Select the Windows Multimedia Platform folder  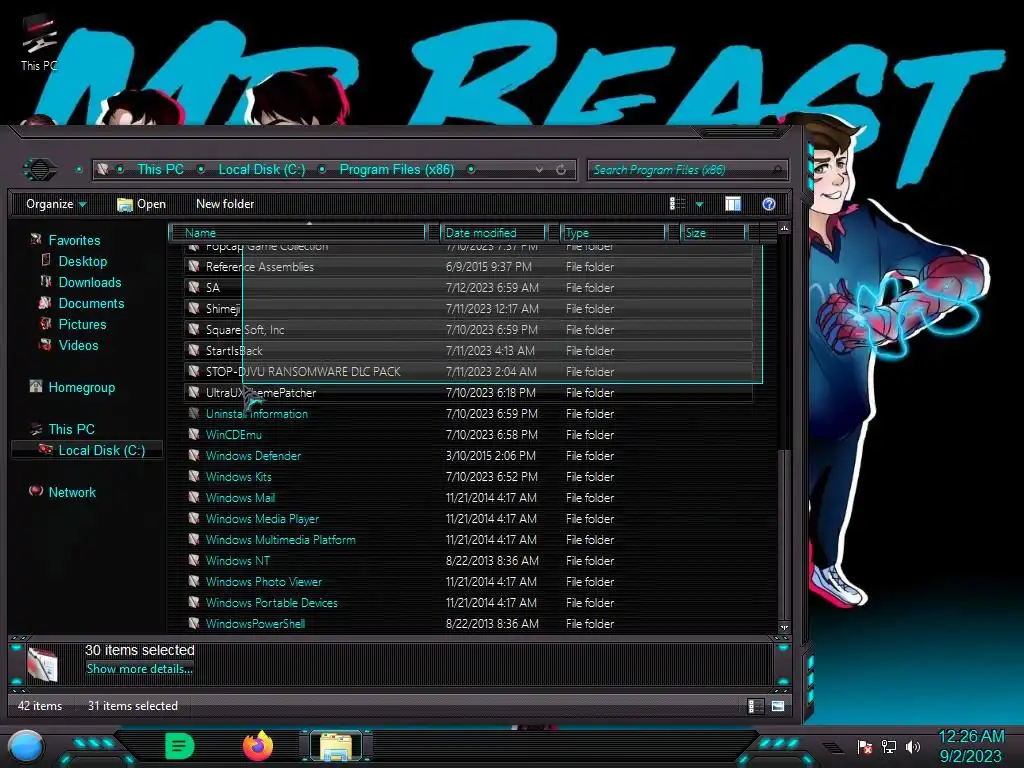coord(468,539)
